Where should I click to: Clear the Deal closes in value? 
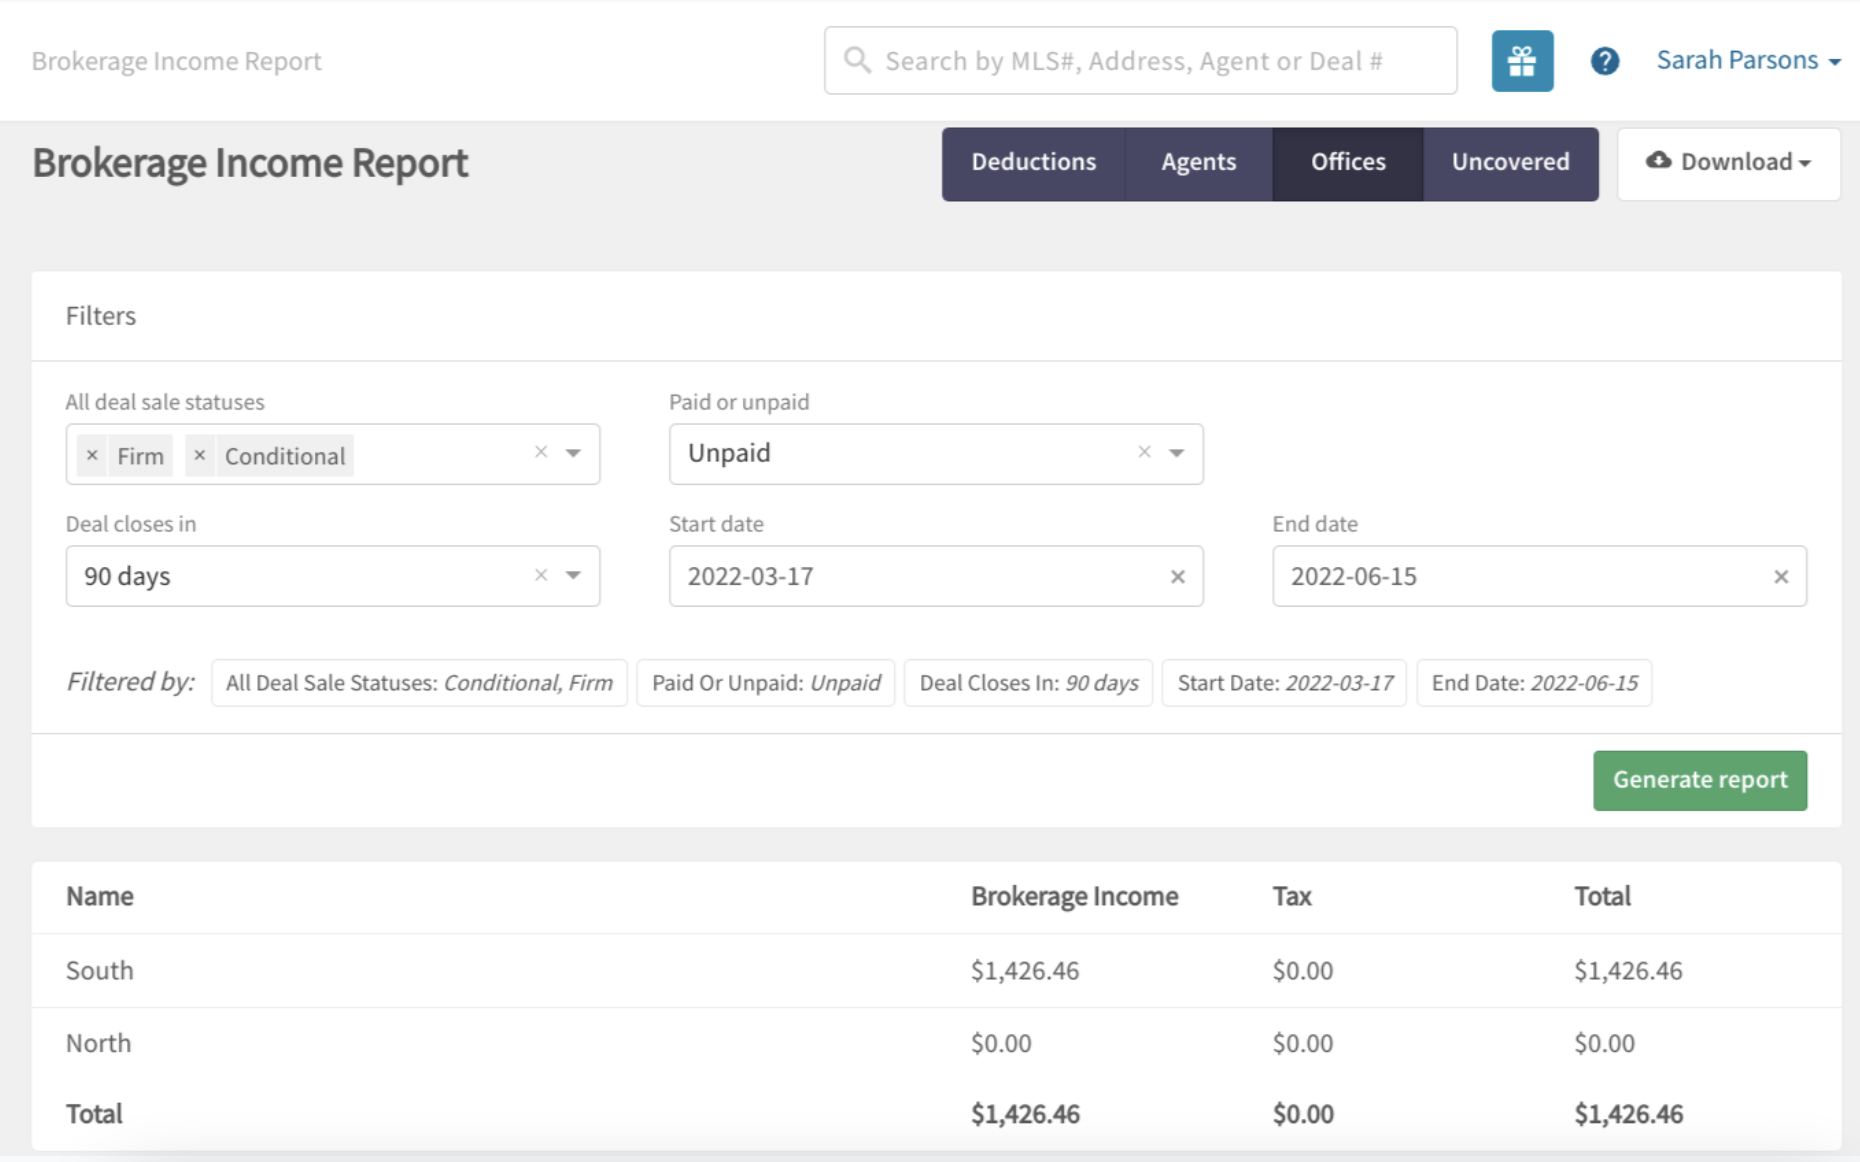click(541, 575)
